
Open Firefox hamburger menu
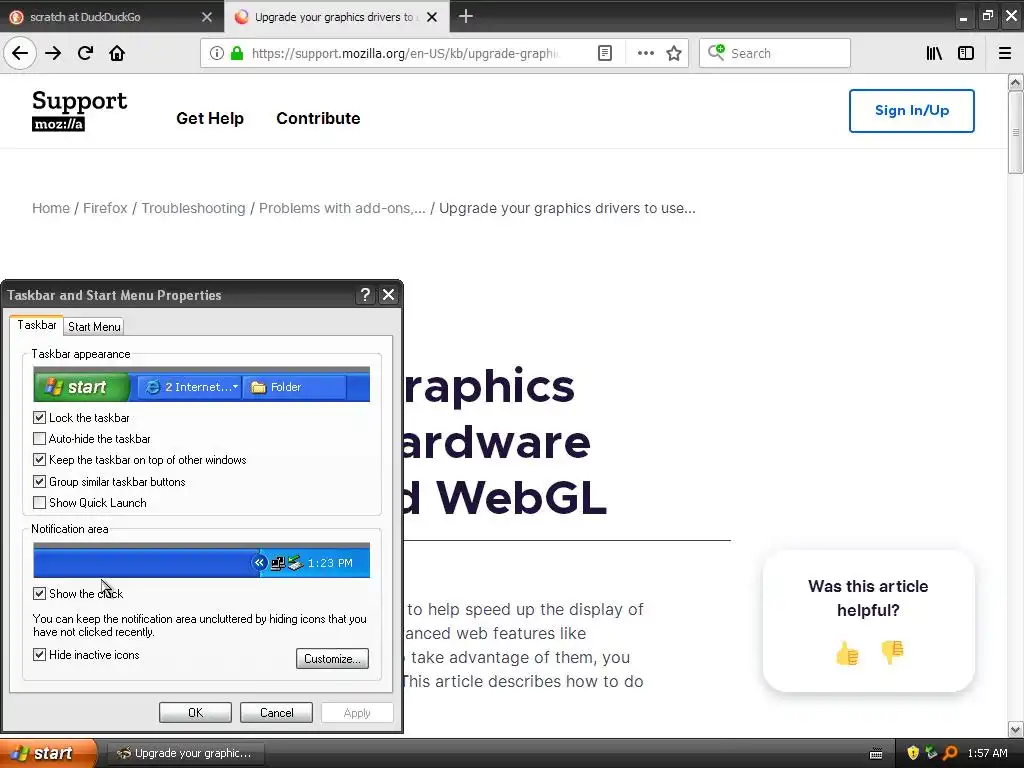[x=1004, y=53]
